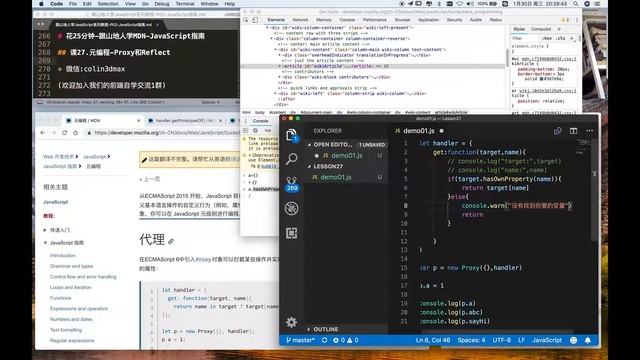Toggle :hov element state in Styles pane

(x=547, y=38)
